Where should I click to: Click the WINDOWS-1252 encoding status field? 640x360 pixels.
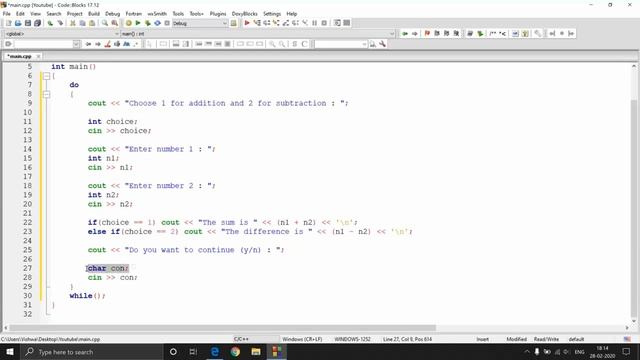point(353,339)
